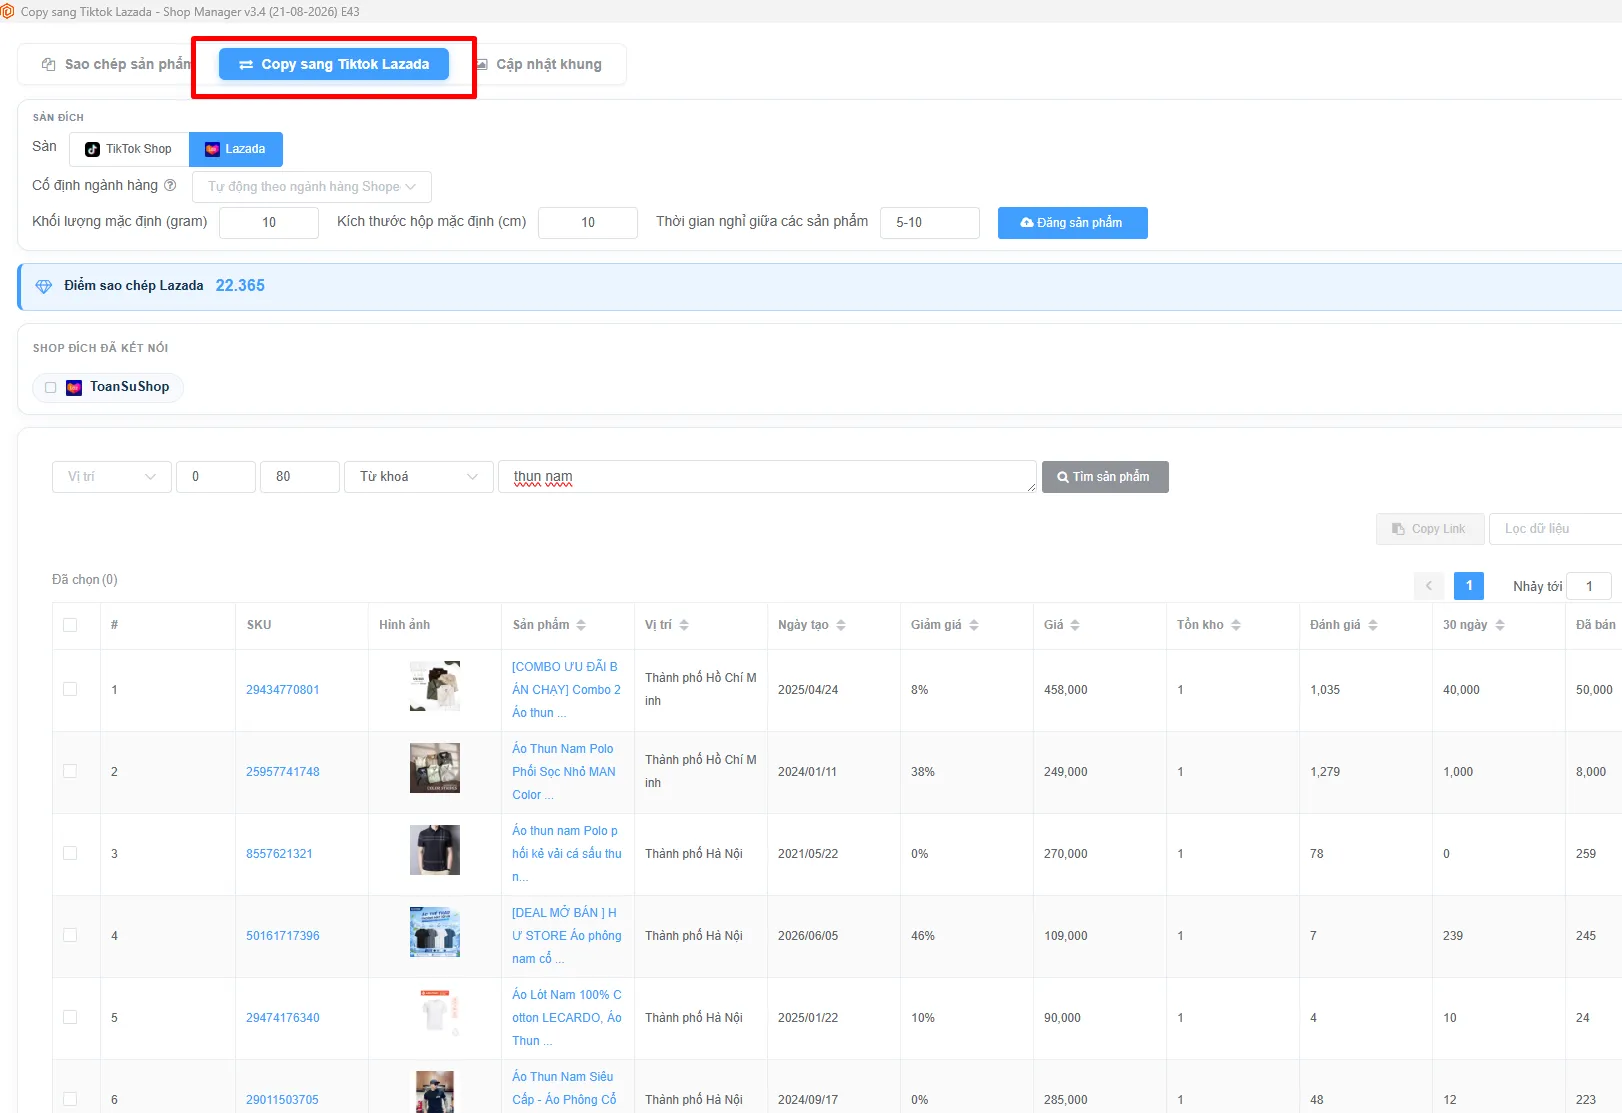Viewport: 1622px width, 1113px height.
Task: Open the Vị trí filter dropdown
Action: [x=112, y=477]
